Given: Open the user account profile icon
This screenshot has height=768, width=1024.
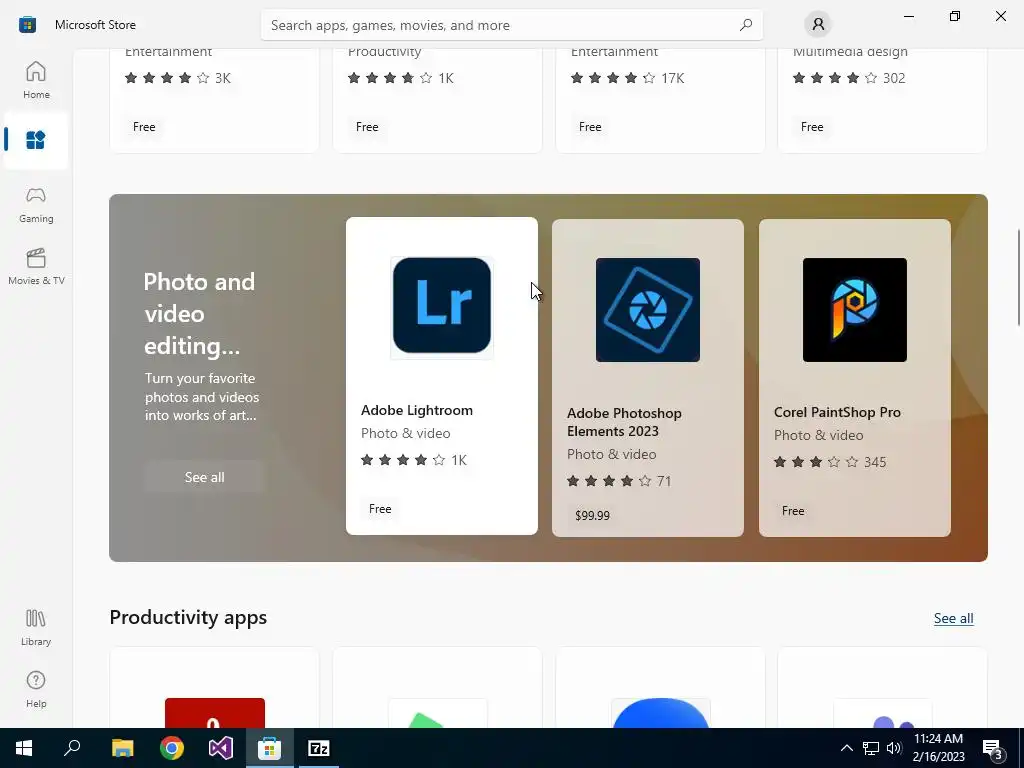Looking at the screenshot, I should (818, 25).
